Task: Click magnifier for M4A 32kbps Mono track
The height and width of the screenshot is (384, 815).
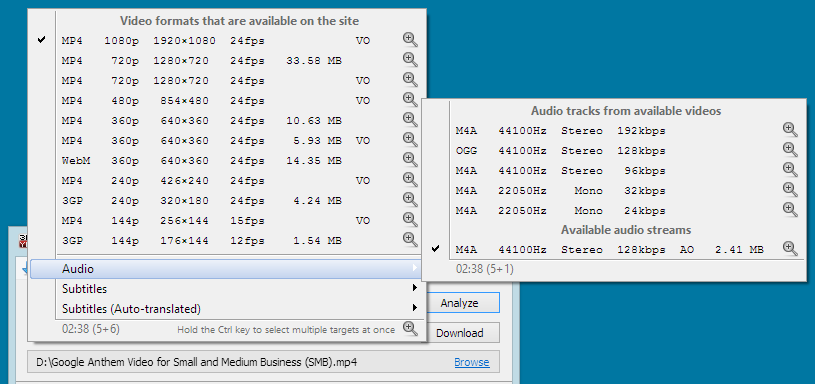Action: click(x=790, y=190)
